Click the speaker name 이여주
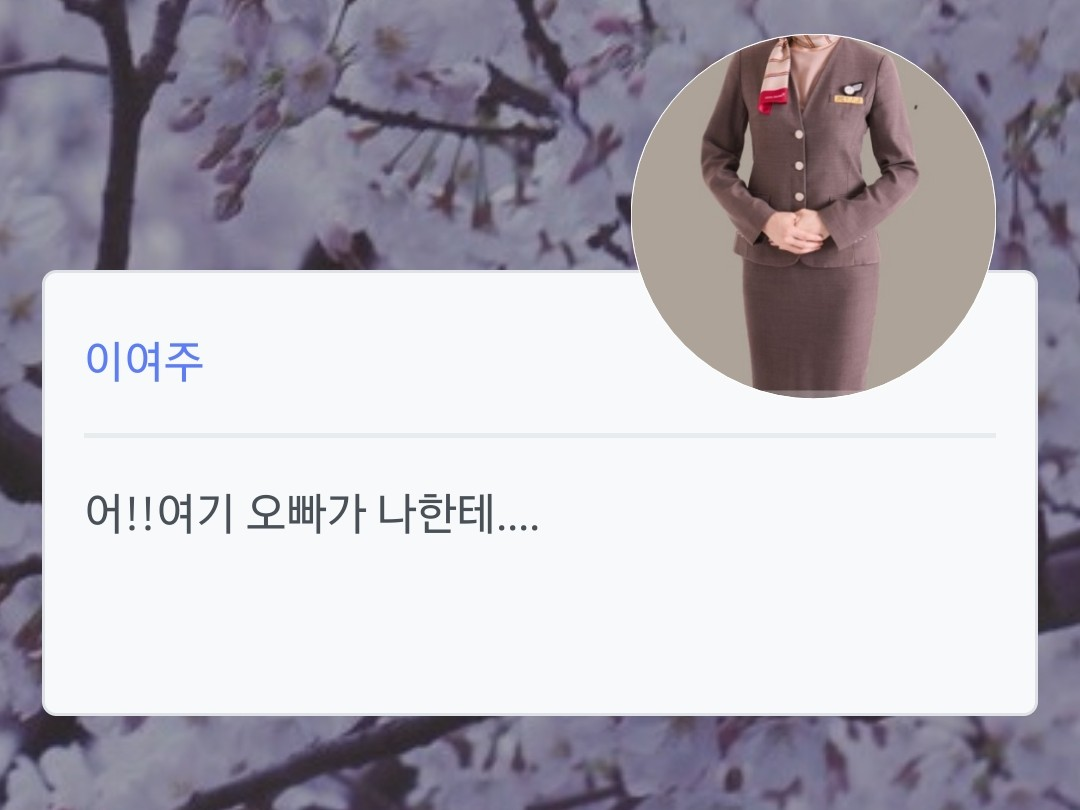 (144, 361)
